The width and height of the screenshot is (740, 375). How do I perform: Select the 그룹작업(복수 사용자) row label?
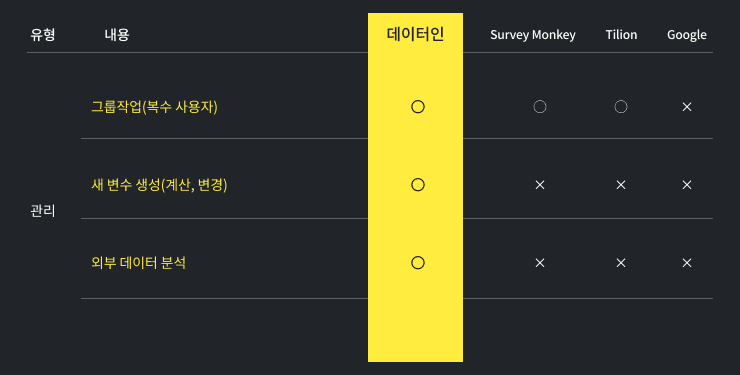[x=154, y=107]
